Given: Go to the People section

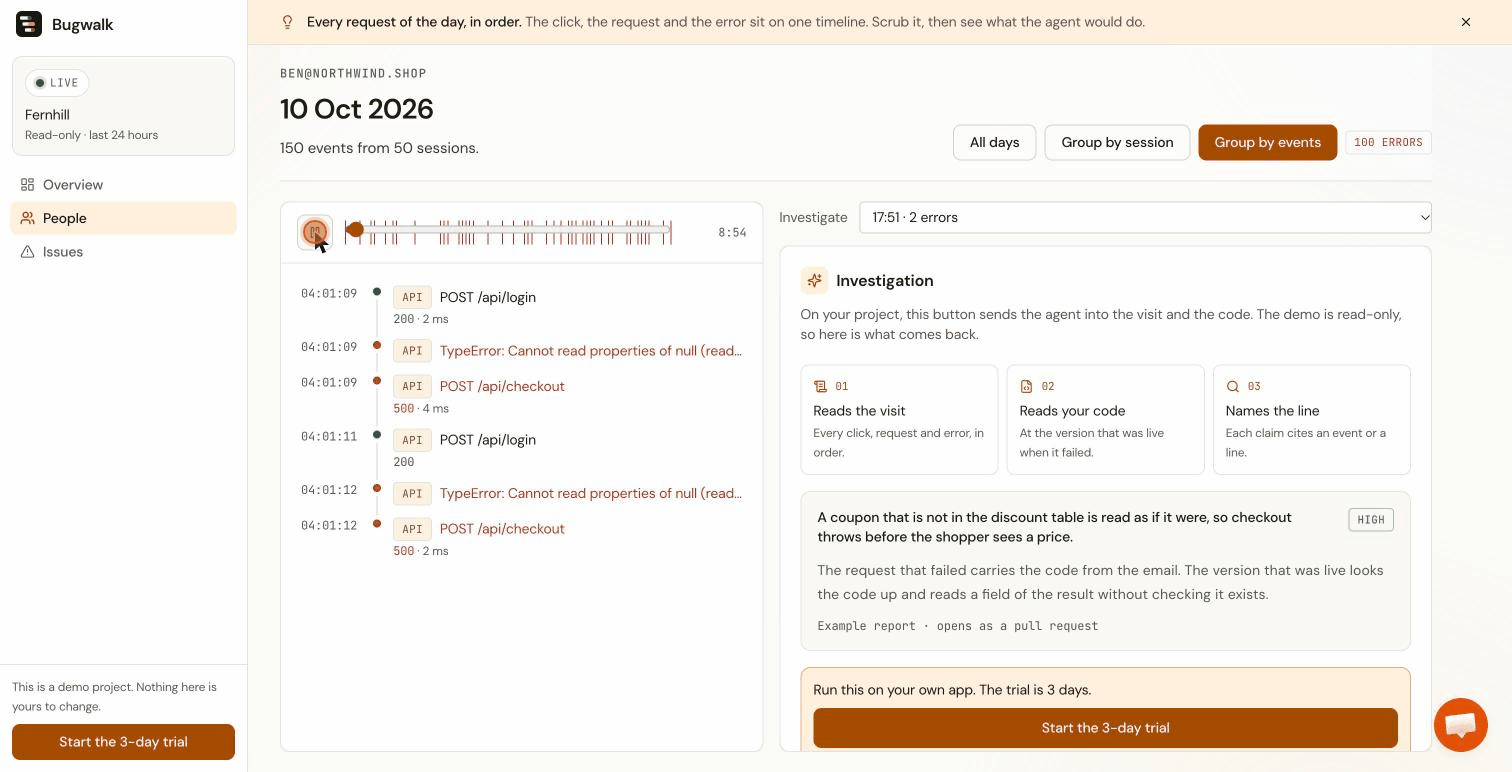Looking at the screenshot, I should tap(123, 218).
